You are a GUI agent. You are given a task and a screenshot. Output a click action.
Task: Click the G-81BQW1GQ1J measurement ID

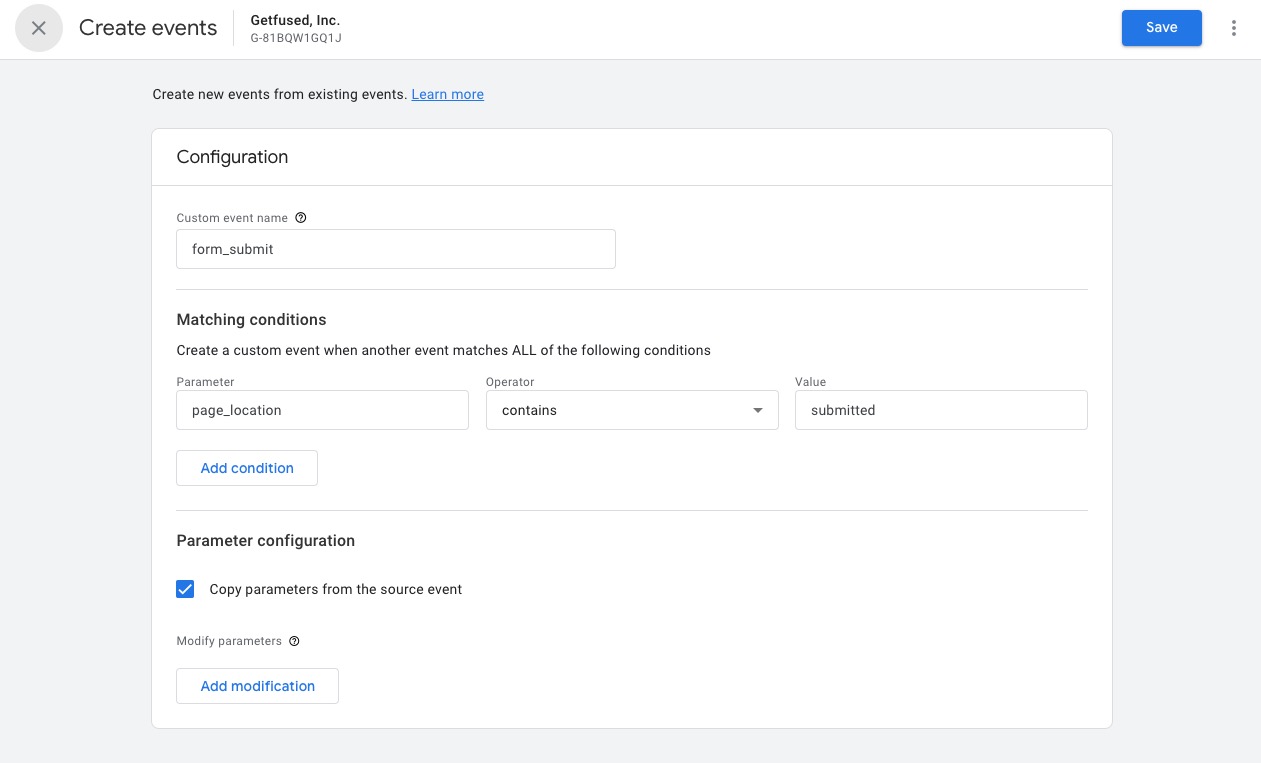(x=296, y=38)
